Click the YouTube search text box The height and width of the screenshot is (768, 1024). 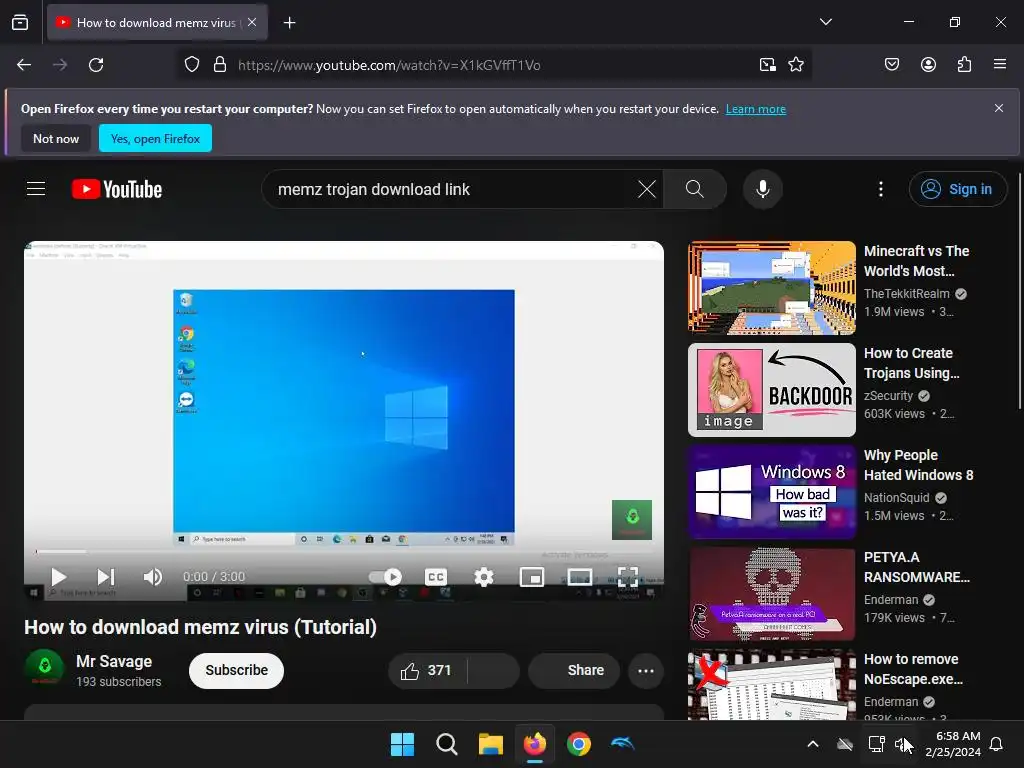click(x=451, y=189)
